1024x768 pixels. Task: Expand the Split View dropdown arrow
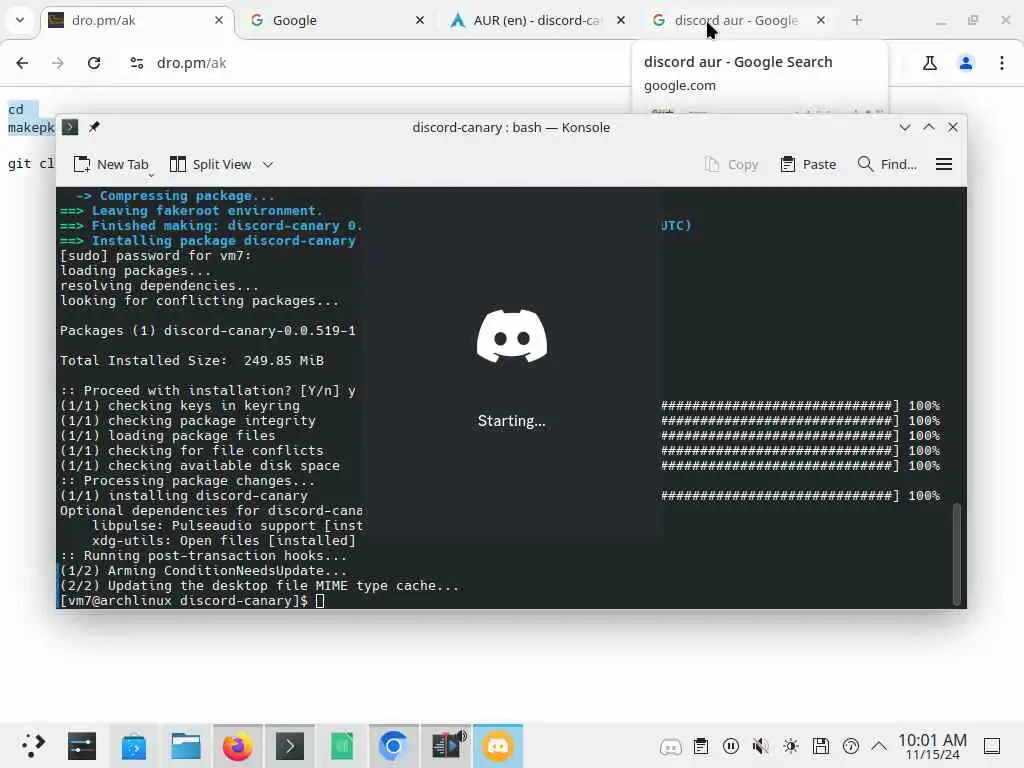click(268, 165)
